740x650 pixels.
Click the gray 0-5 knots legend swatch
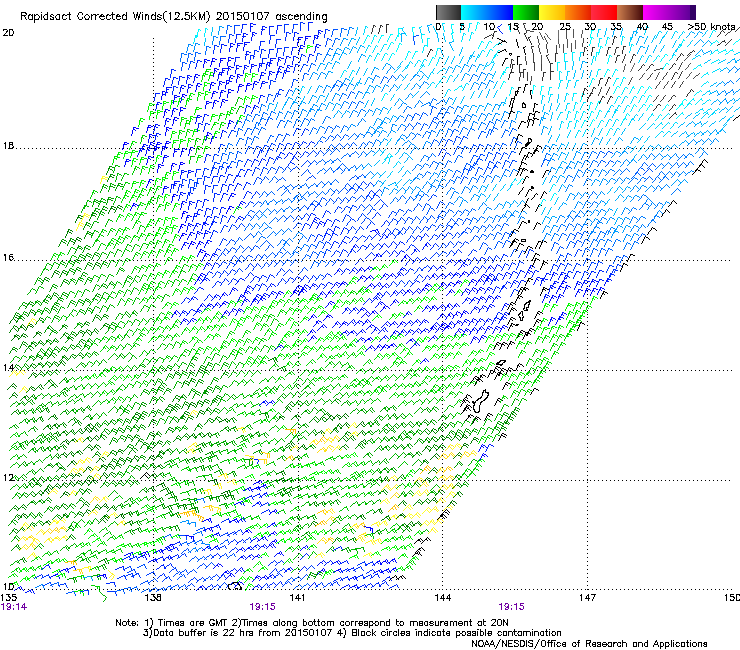448,12
